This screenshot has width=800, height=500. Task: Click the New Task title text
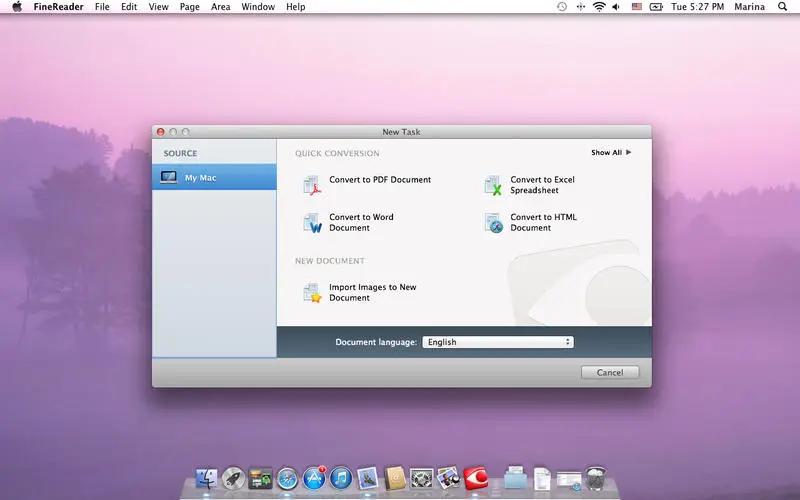pyautogui.click(x=402, y=132)
